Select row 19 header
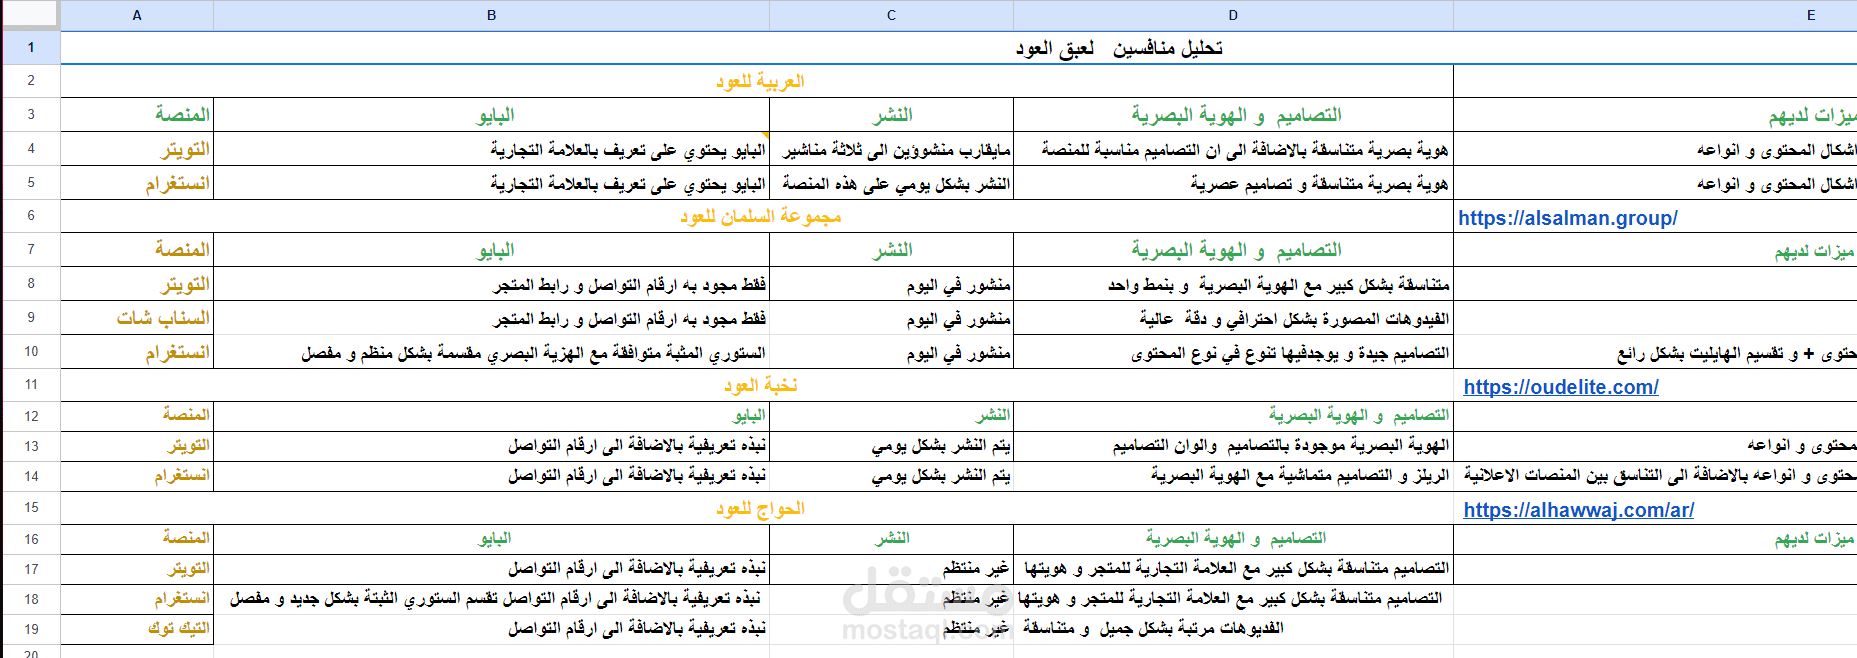This screenshot has width=1857, height=658. point(31,629)
